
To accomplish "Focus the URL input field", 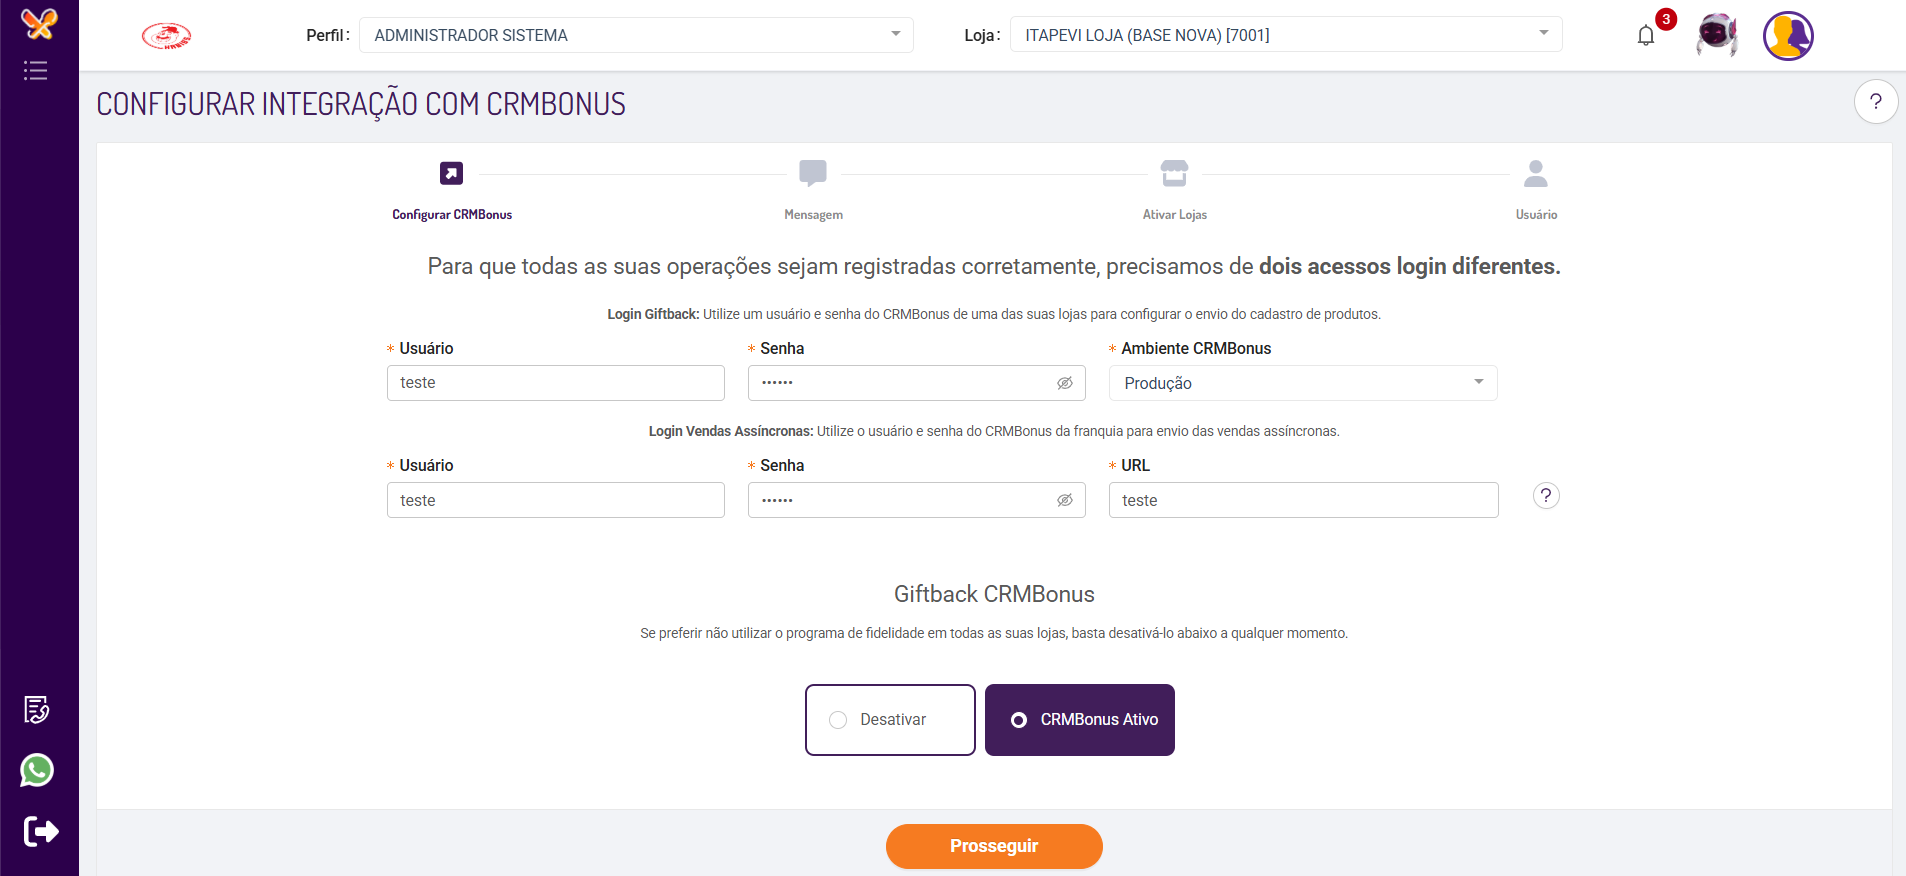I will click(1303, 500).
